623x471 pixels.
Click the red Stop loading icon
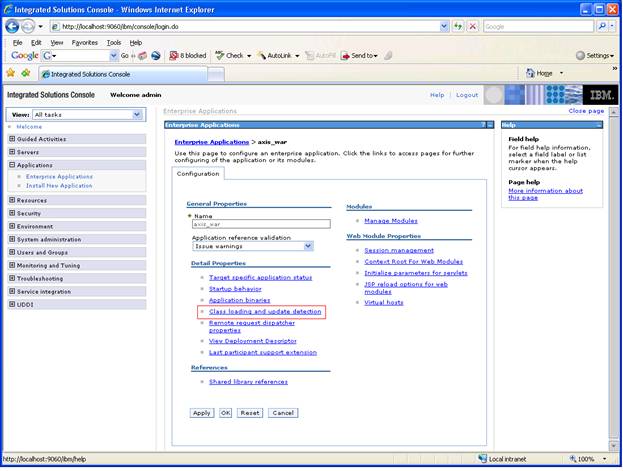click(472, 27)
